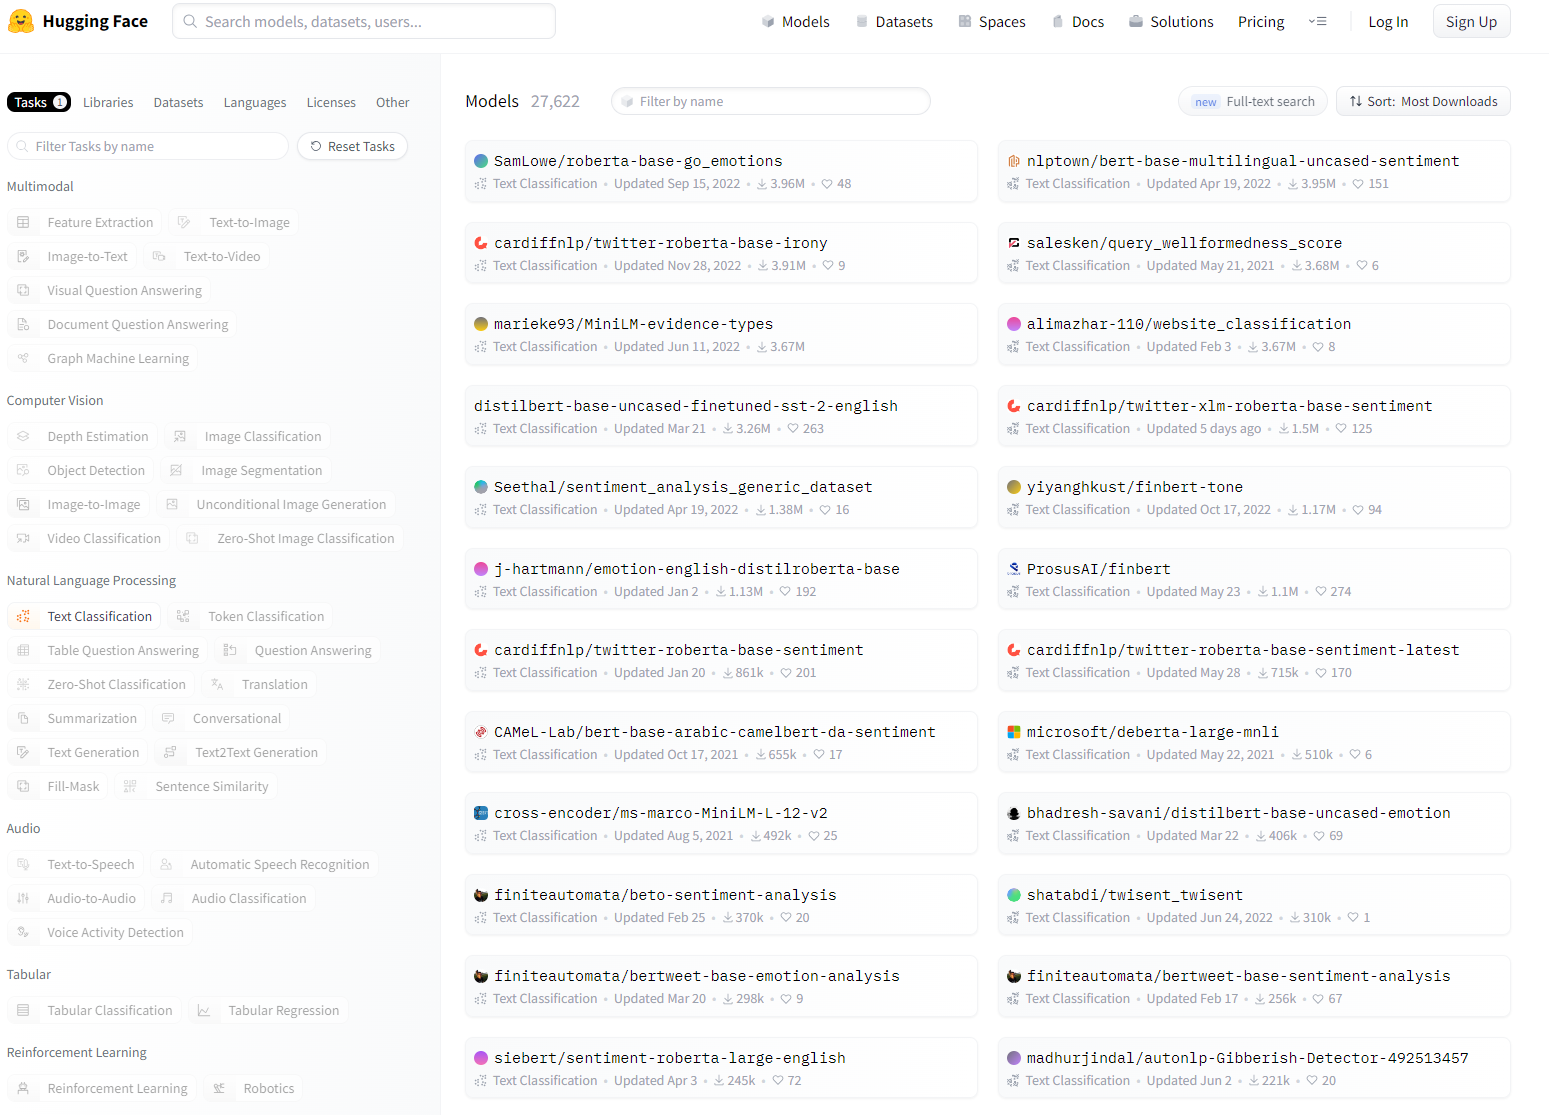The height and width of the screenshot is (1115, 1549).
Task: Focus the main search models field
Action: 364,21
